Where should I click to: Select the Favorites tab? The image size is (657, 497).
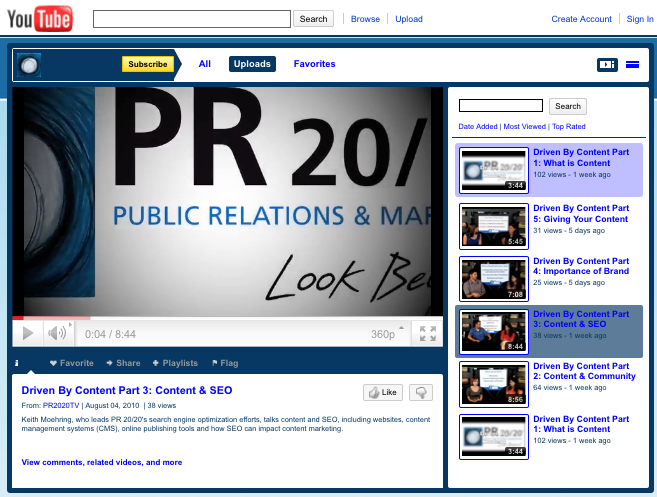click(x=314, y=64)
